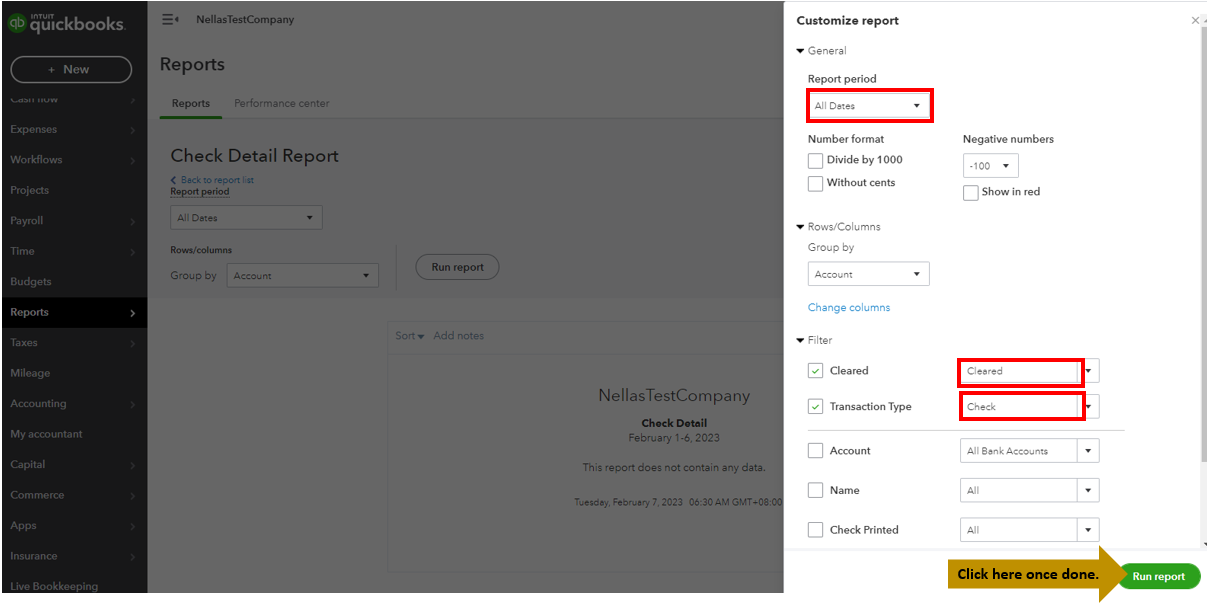Open Payroll in the sidebar
Viewport: 1211px width, 605px height.
[x=73, y=221]
